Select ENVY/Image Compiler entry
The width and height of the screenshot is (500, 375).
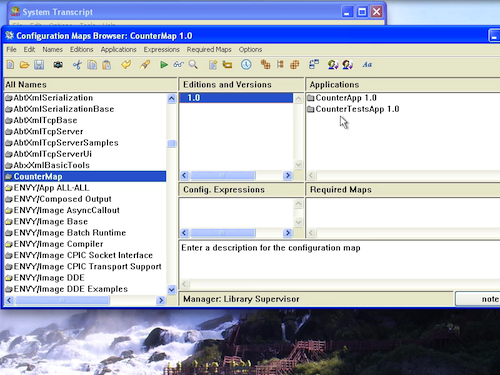click(85, 244)
